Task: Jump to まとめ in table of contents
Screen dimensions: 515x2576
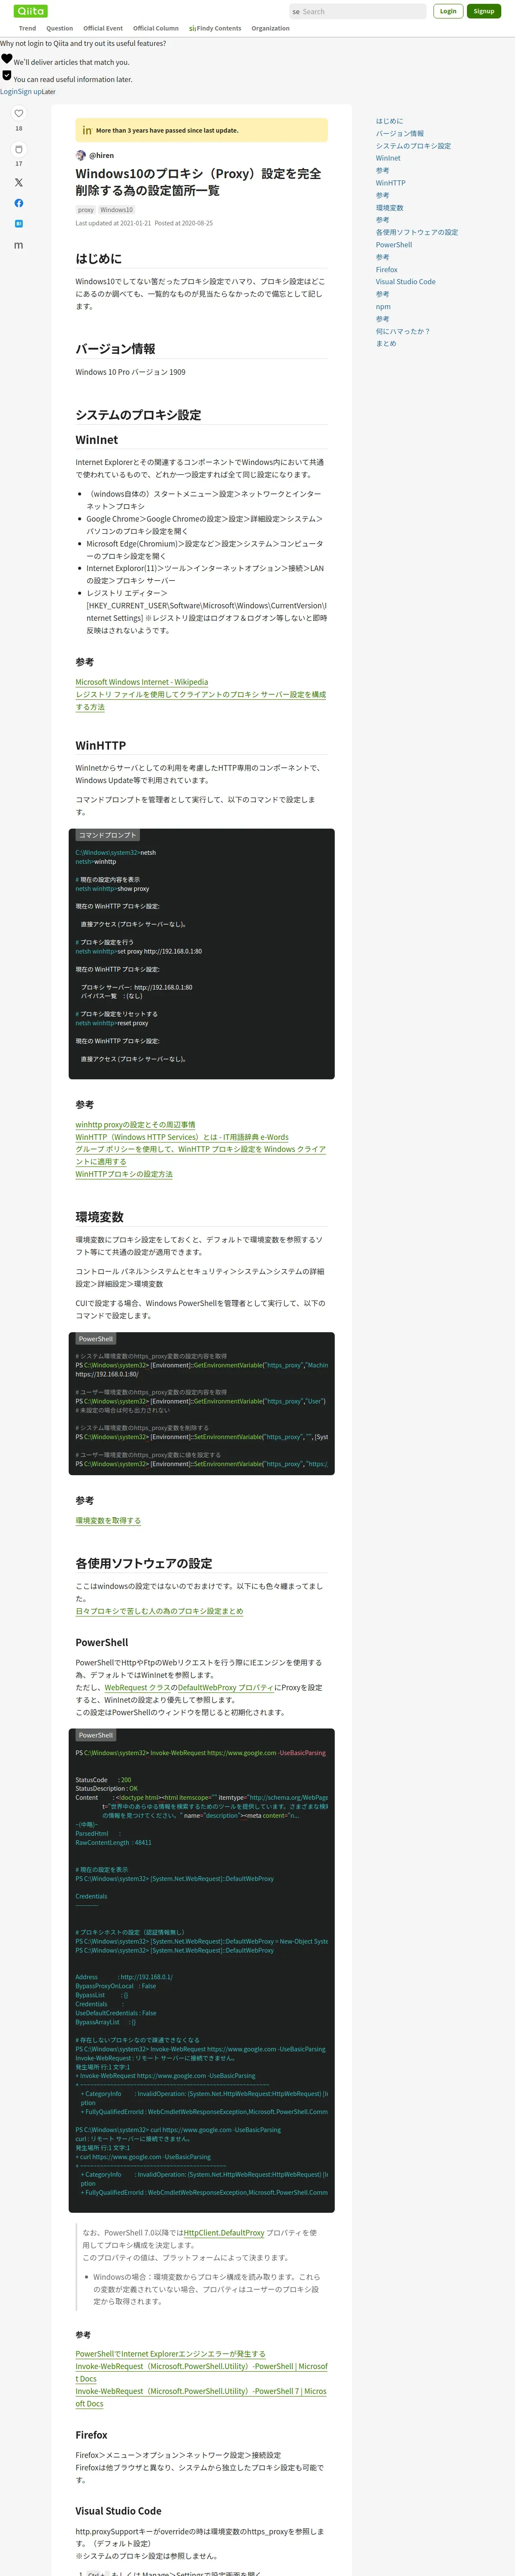Action: [x=386, y=343]
